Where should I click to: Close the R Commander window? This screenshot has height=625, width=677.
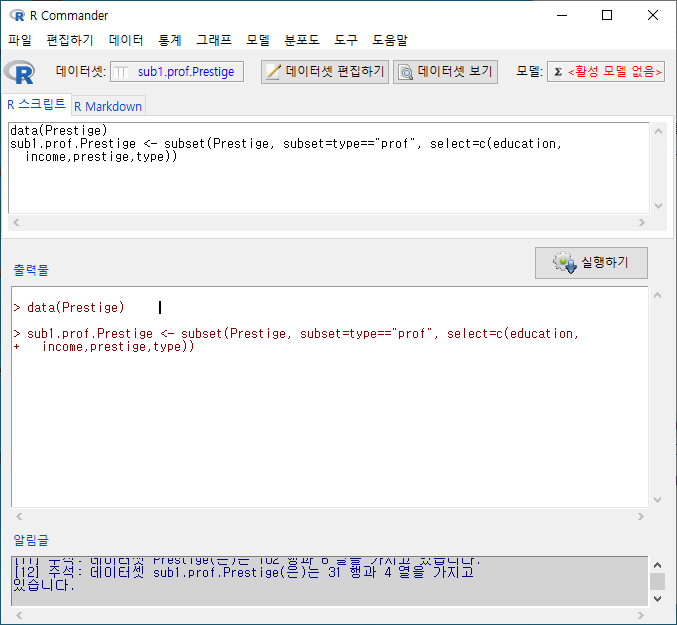point(653,16)
